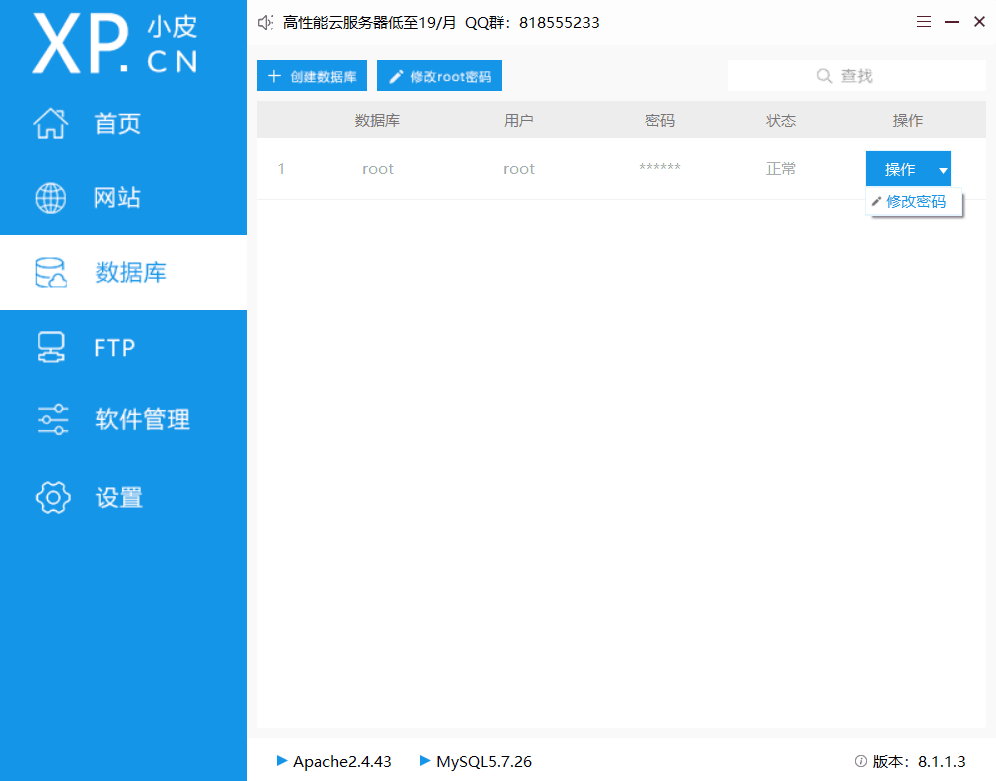Click the masked ****** password cell
The height and width of the screenshot is (781, 996).
click(659, 167)
